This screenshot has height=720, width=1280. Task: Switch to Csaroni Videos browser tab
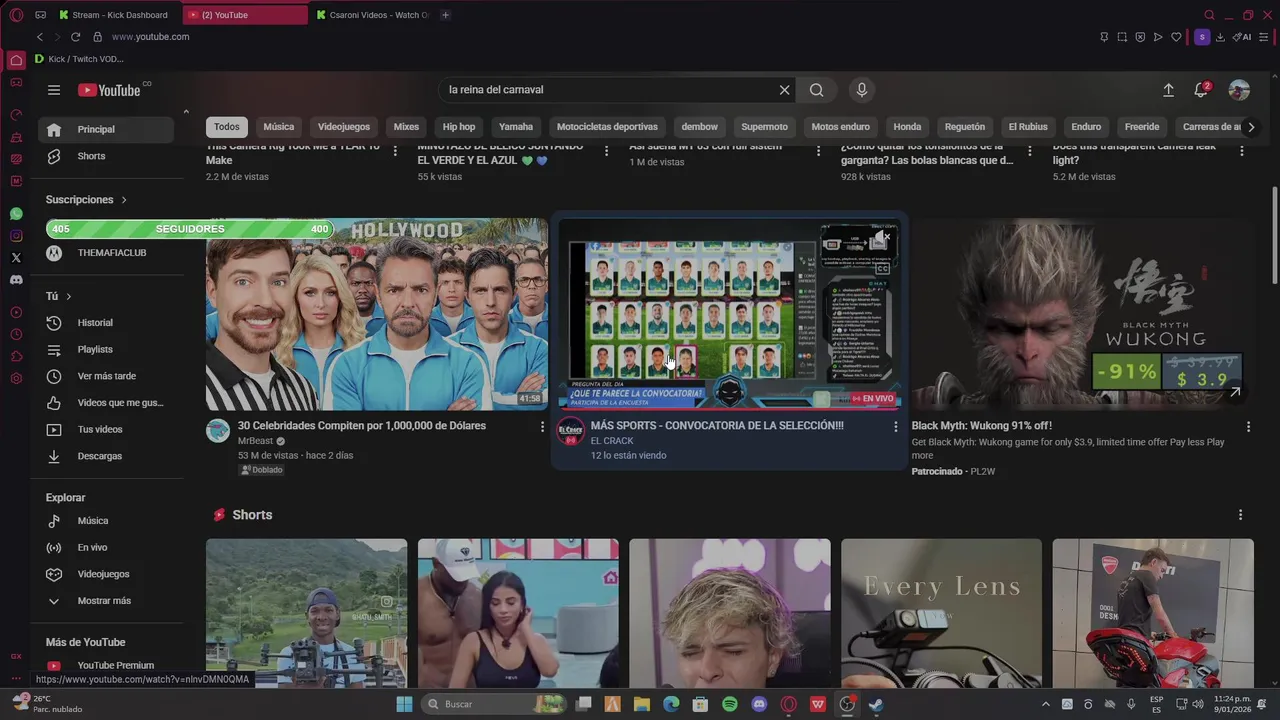[x=373, y=15]
